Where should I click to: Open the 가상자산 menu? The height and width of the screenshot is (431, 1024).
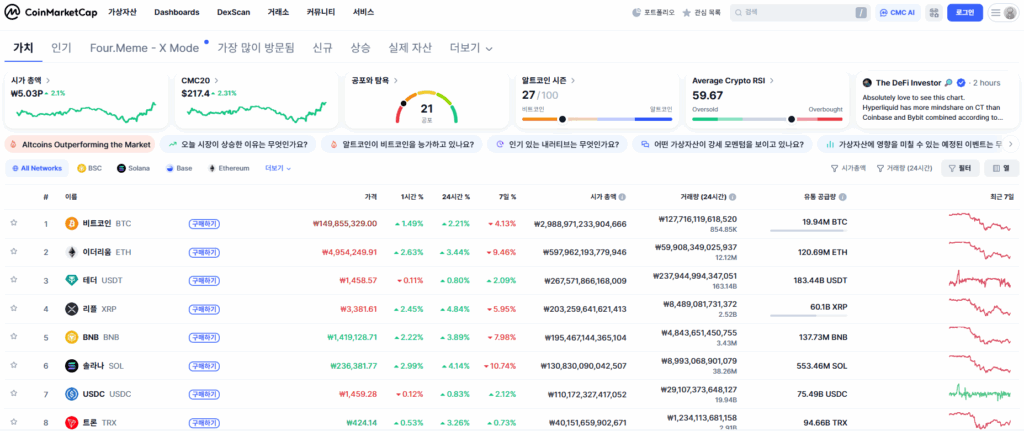(x=122, y=12)
